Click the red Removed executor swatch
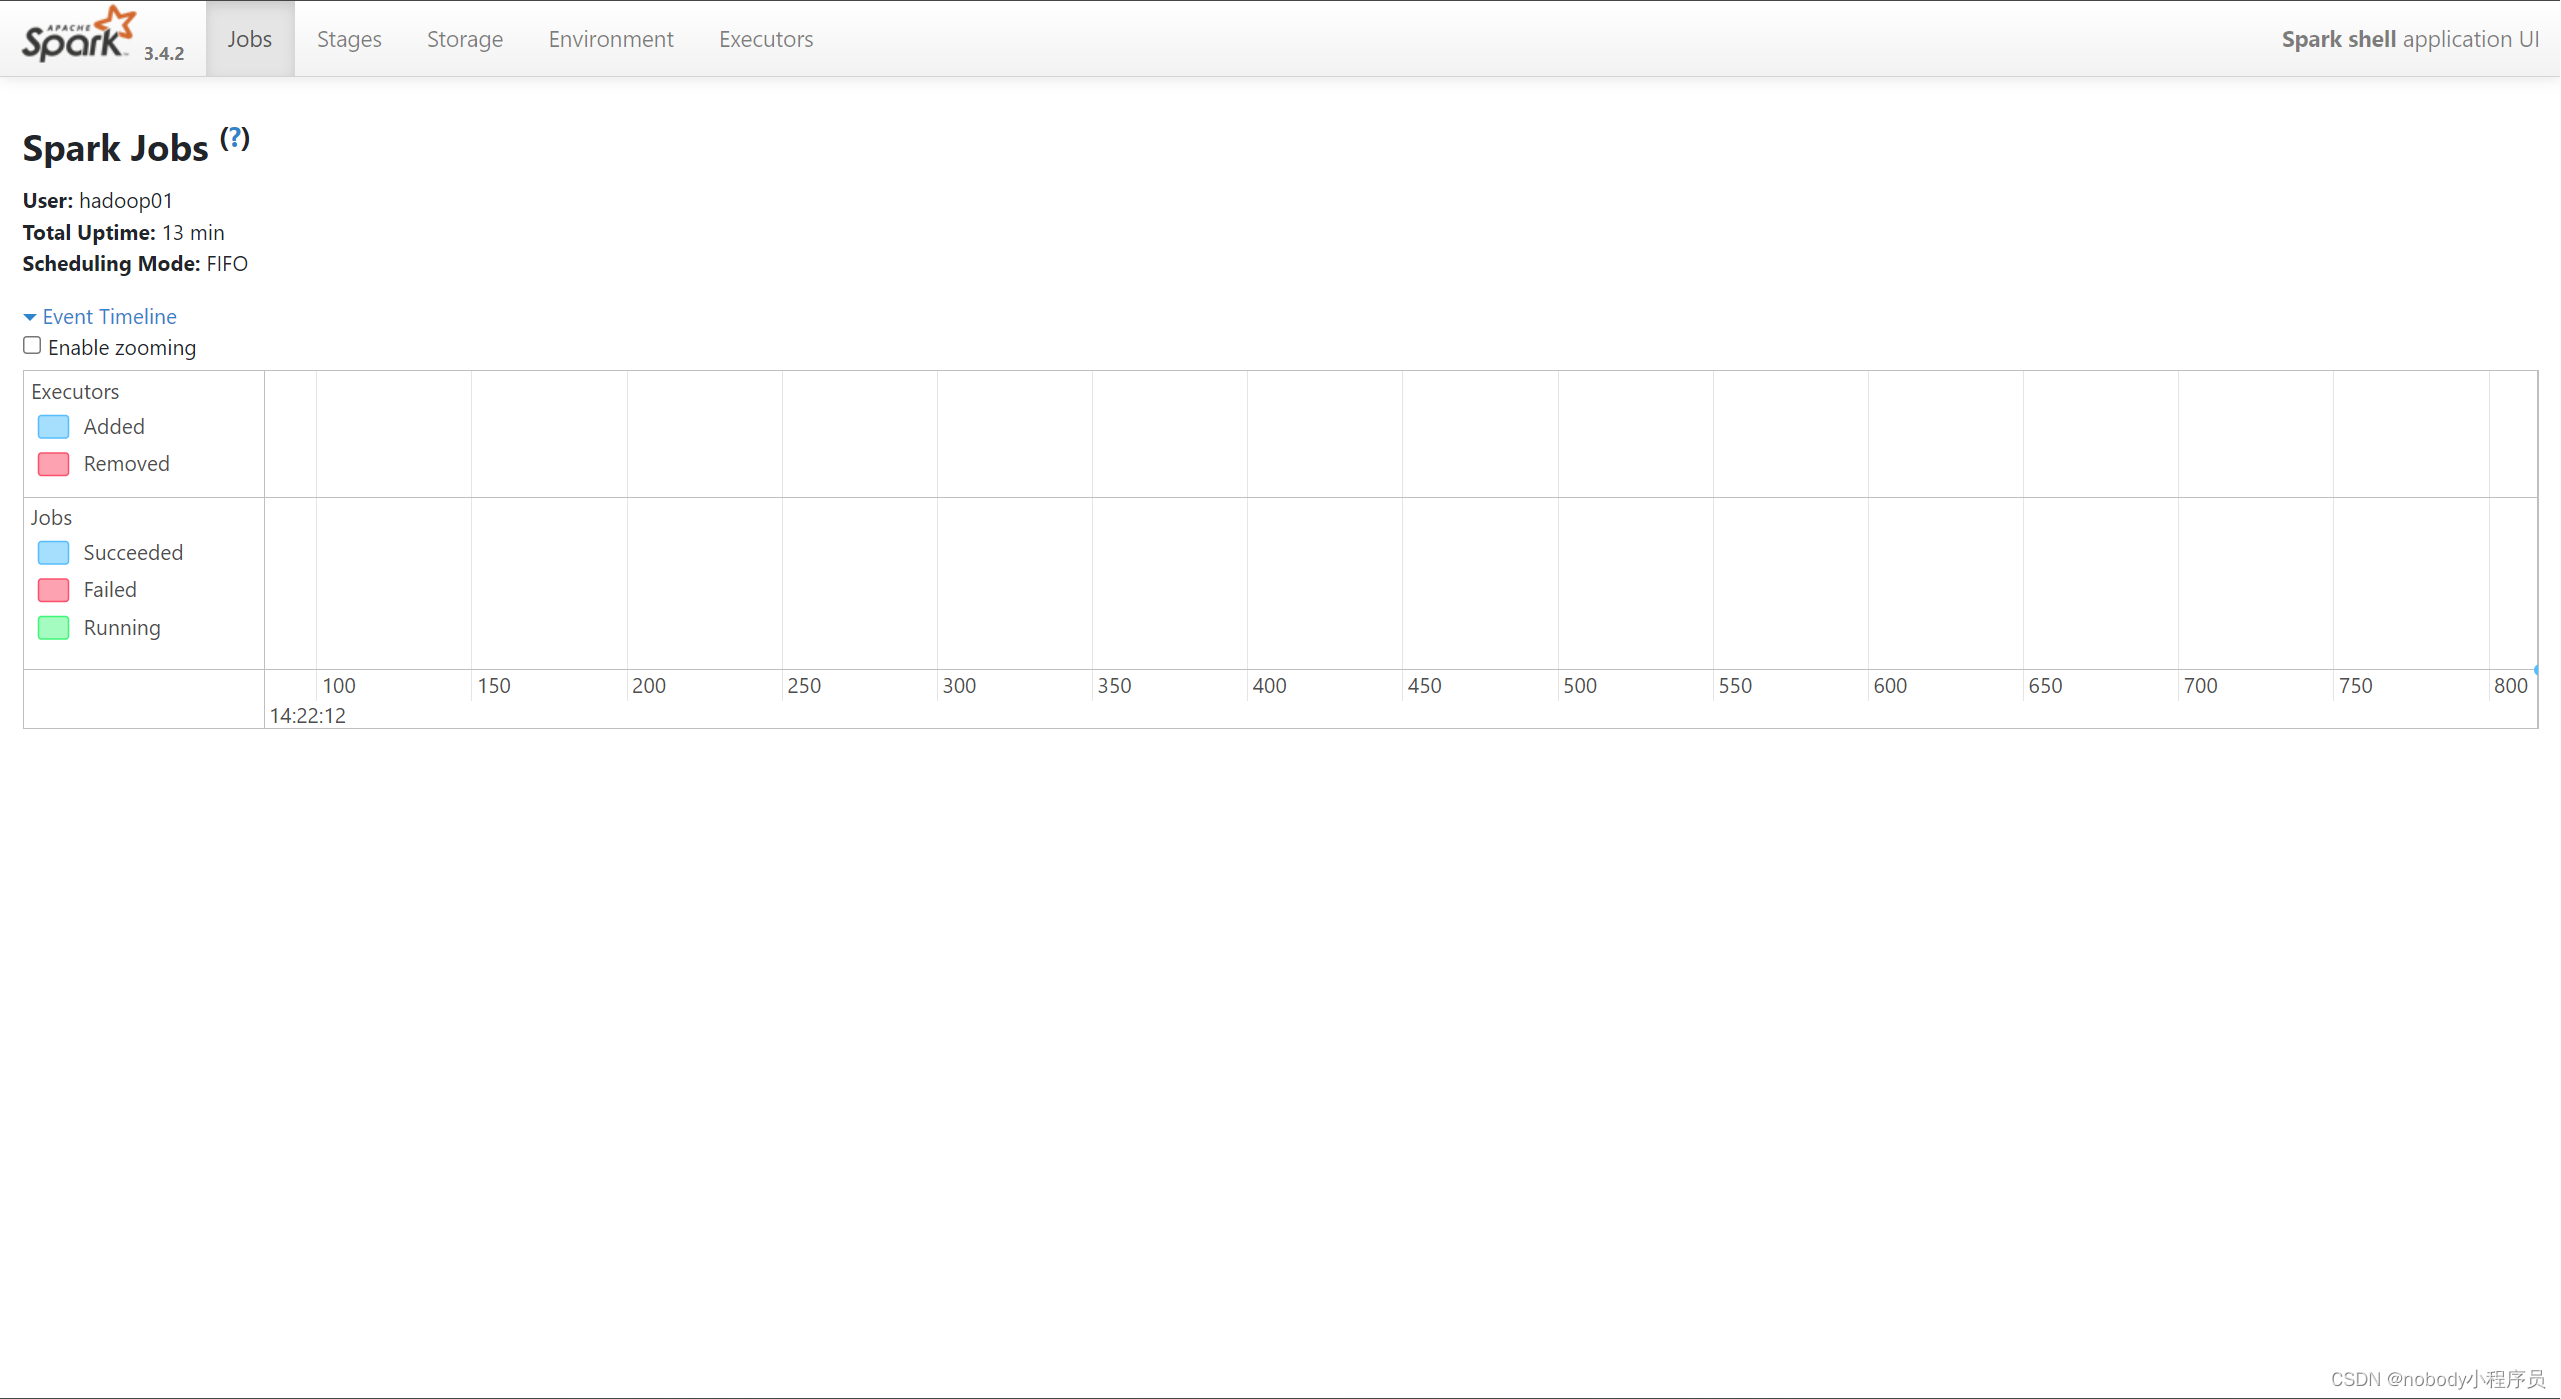The width and height of the screenshot is (2561, 1399). pyautogui.click(x=53, y=464)
